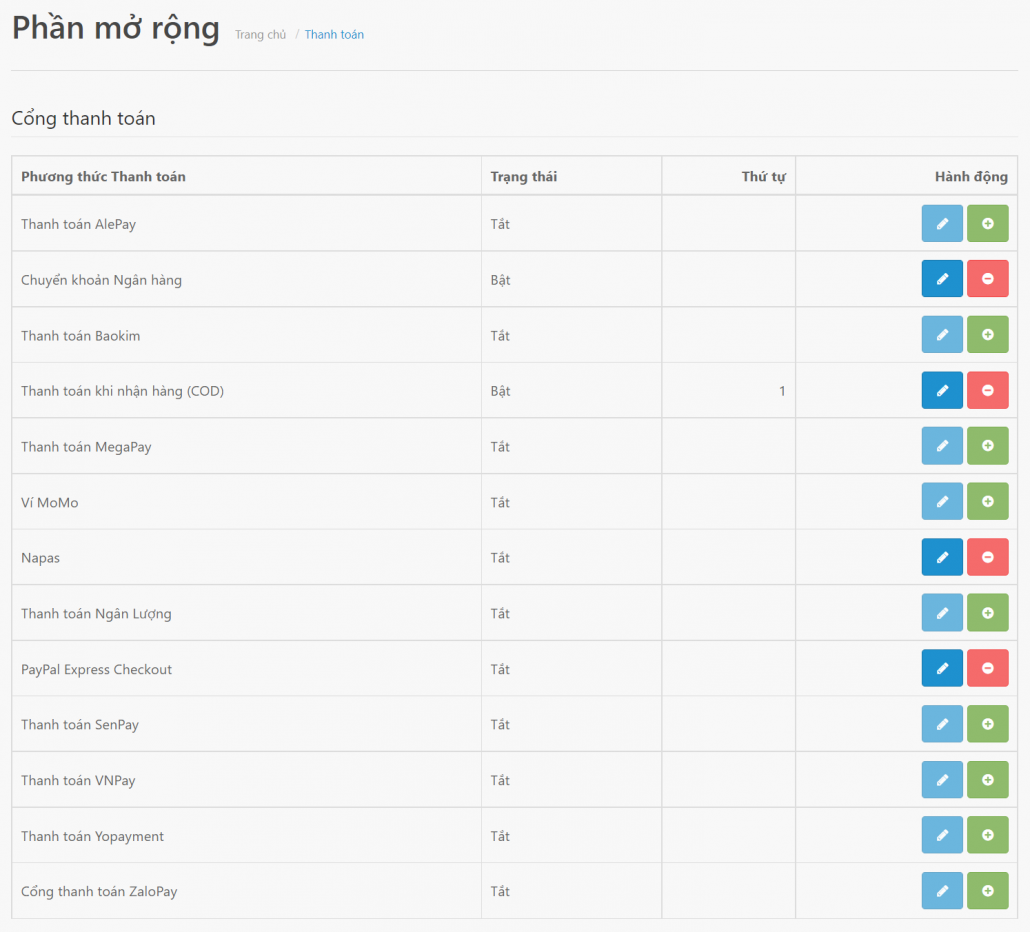Select 'Thanh toán Ngân Lượng' row text

96,613
